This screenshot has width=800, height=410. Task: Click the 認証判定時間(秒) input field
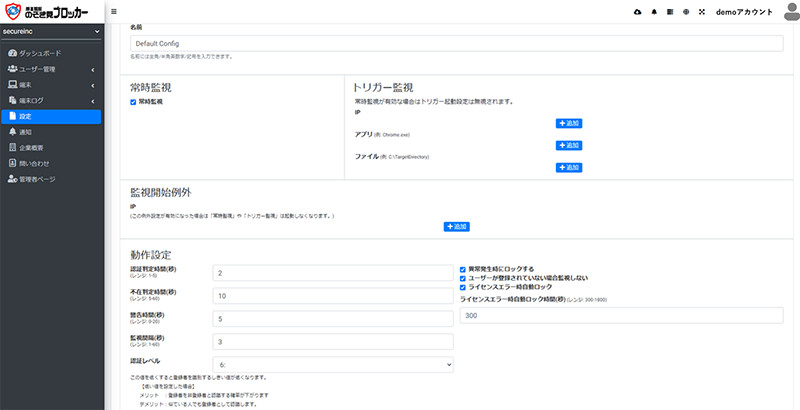[333, 273]
